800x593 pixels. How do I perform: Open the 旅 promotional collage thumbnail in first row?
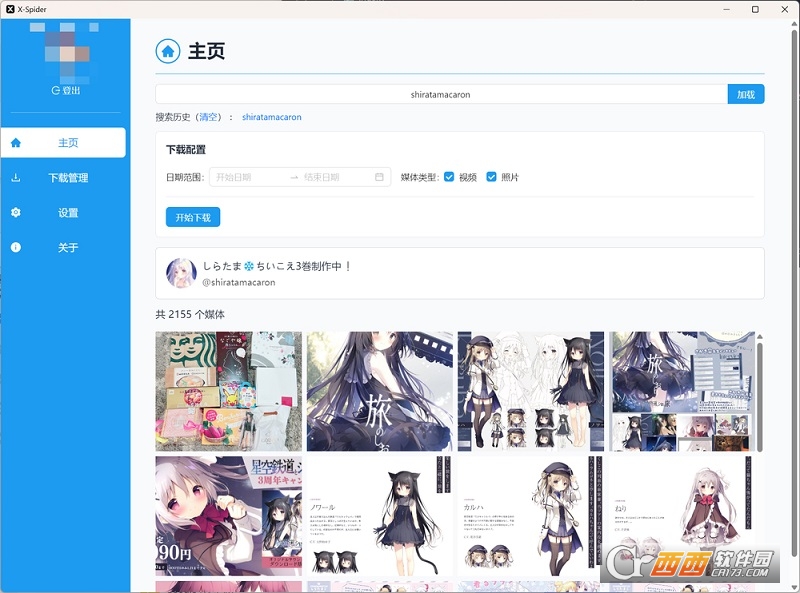[x=682, y=391]
